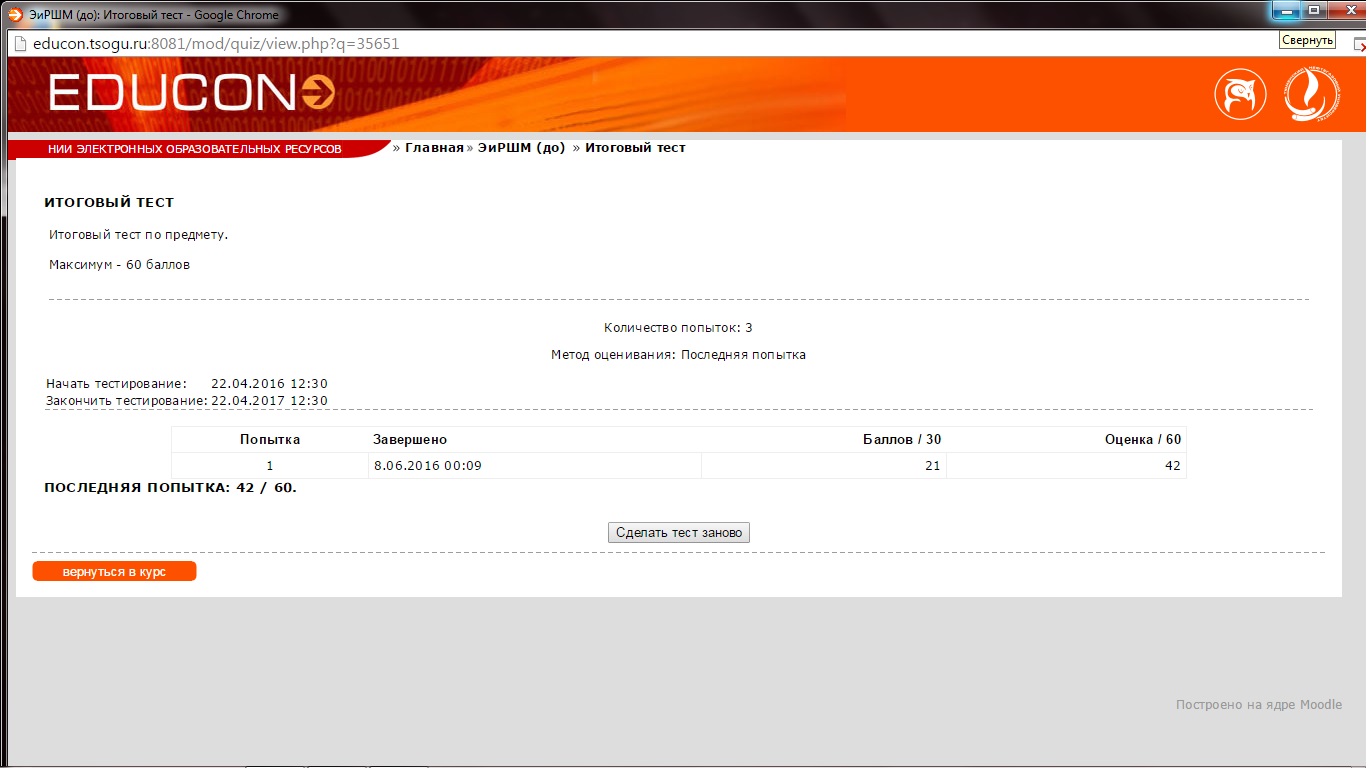Open the ЭиРШМ (до) course breadcrumb
1369x768 pixels.
click(521, 148)
